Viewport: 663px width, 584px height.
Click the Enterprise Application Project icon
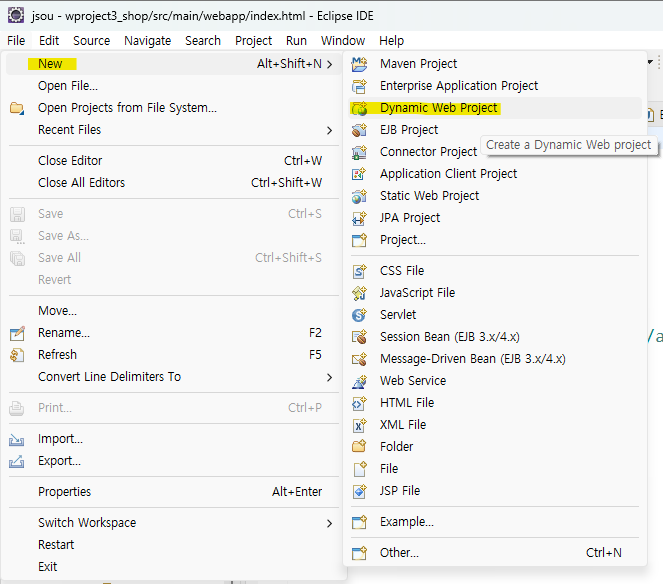359,86
